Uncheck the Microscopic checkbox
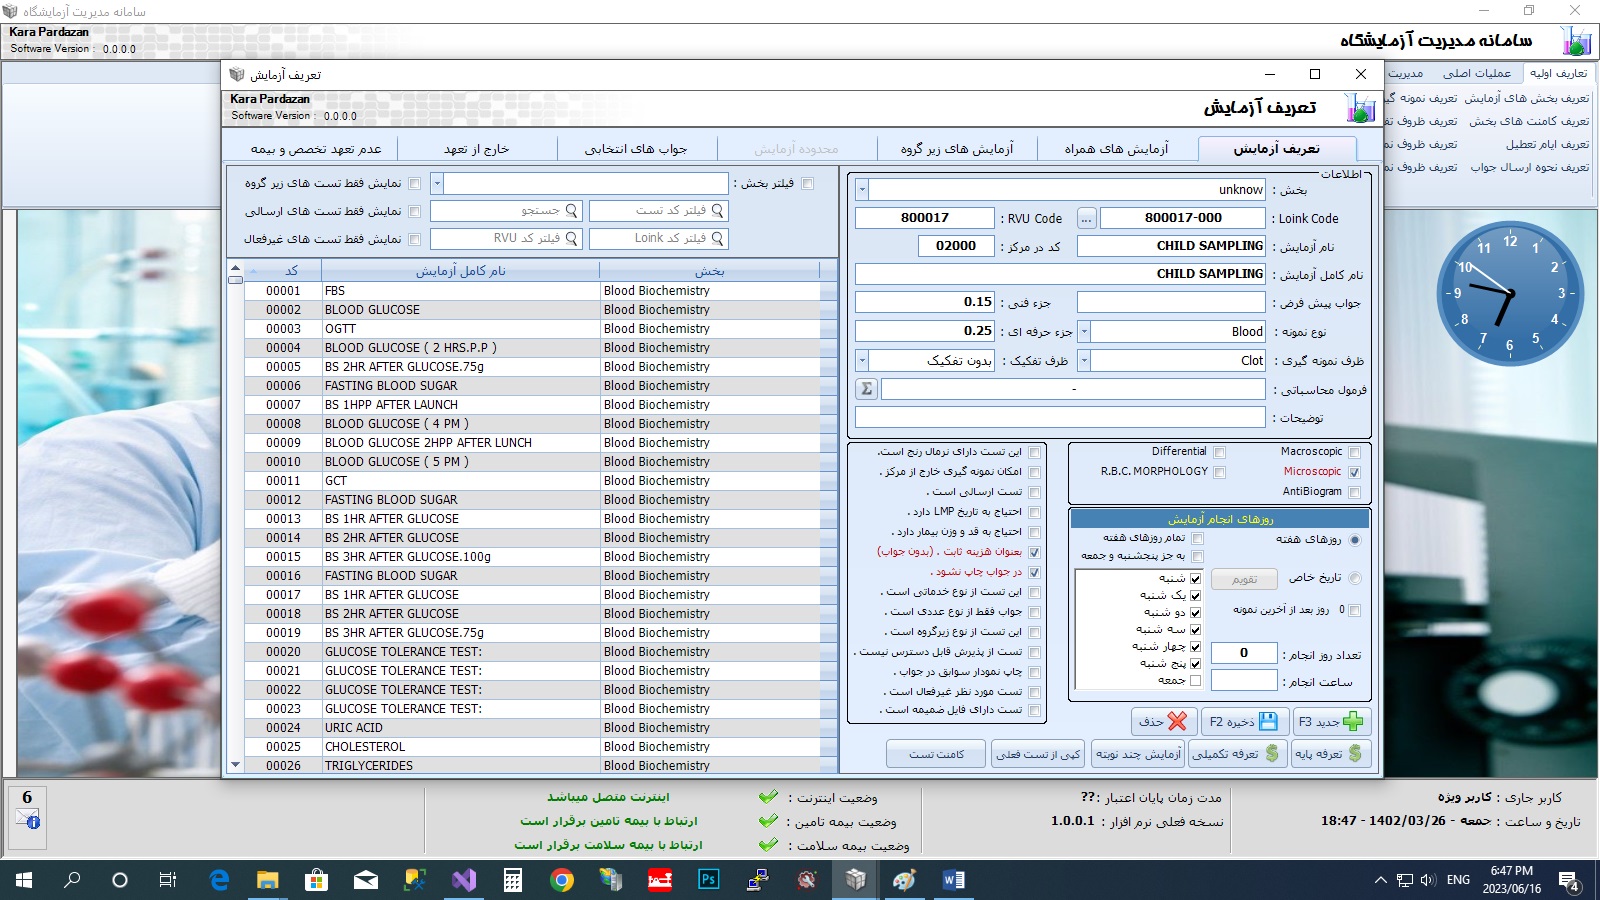Image resolution: width=1600 pixels, height=900 pixels. point(1355,471)
